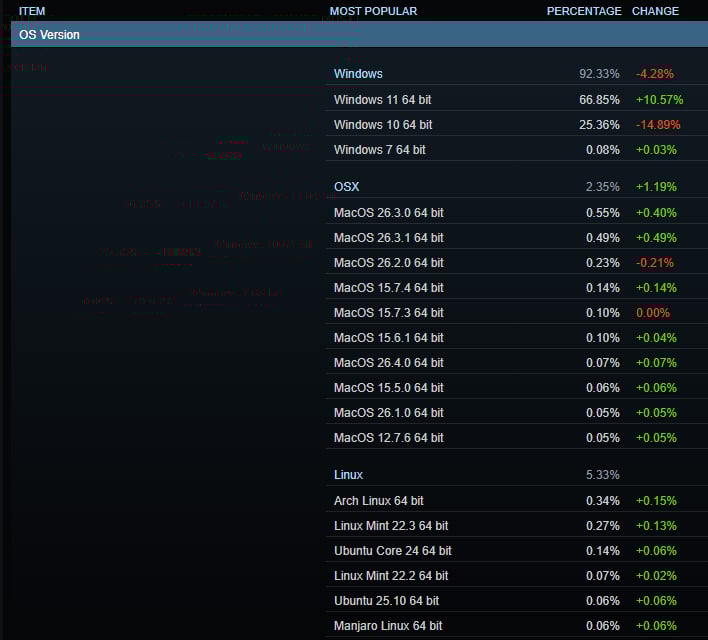Click the MacOS 26.3.1 64 bit row
The image size is (708, 640).
coord(517,238)
